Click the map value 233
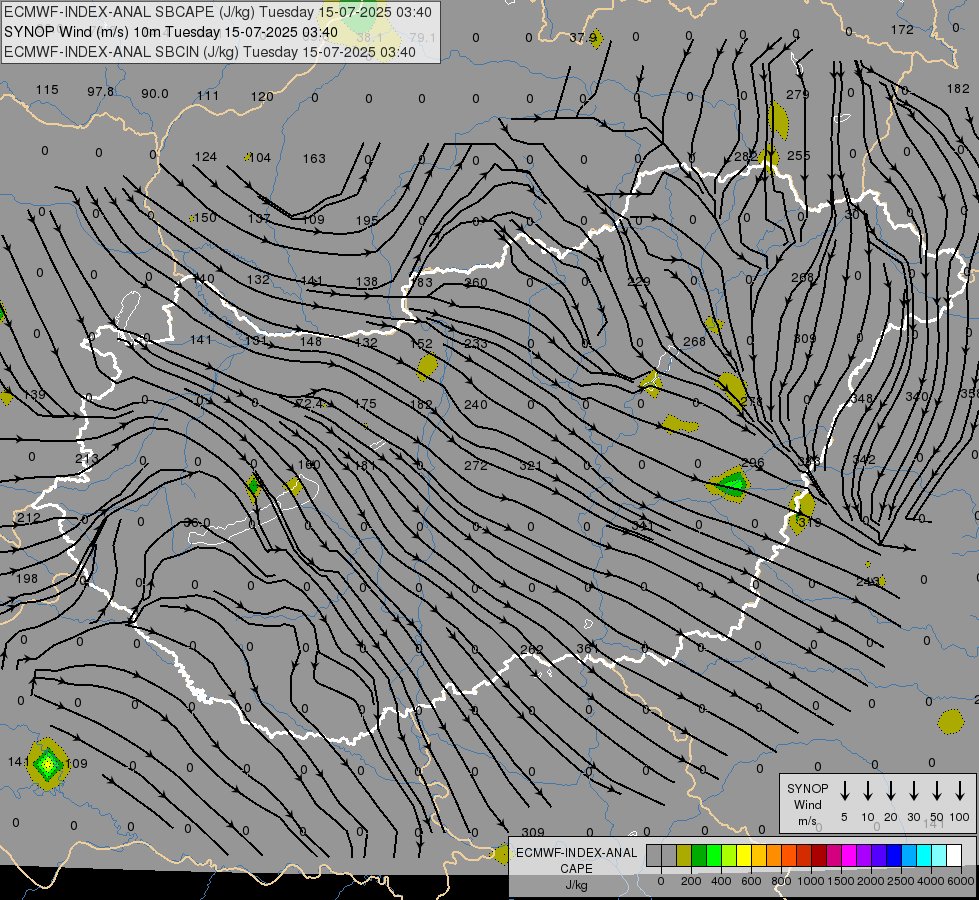This screenshot has width=979, height=900. [476, 343]
